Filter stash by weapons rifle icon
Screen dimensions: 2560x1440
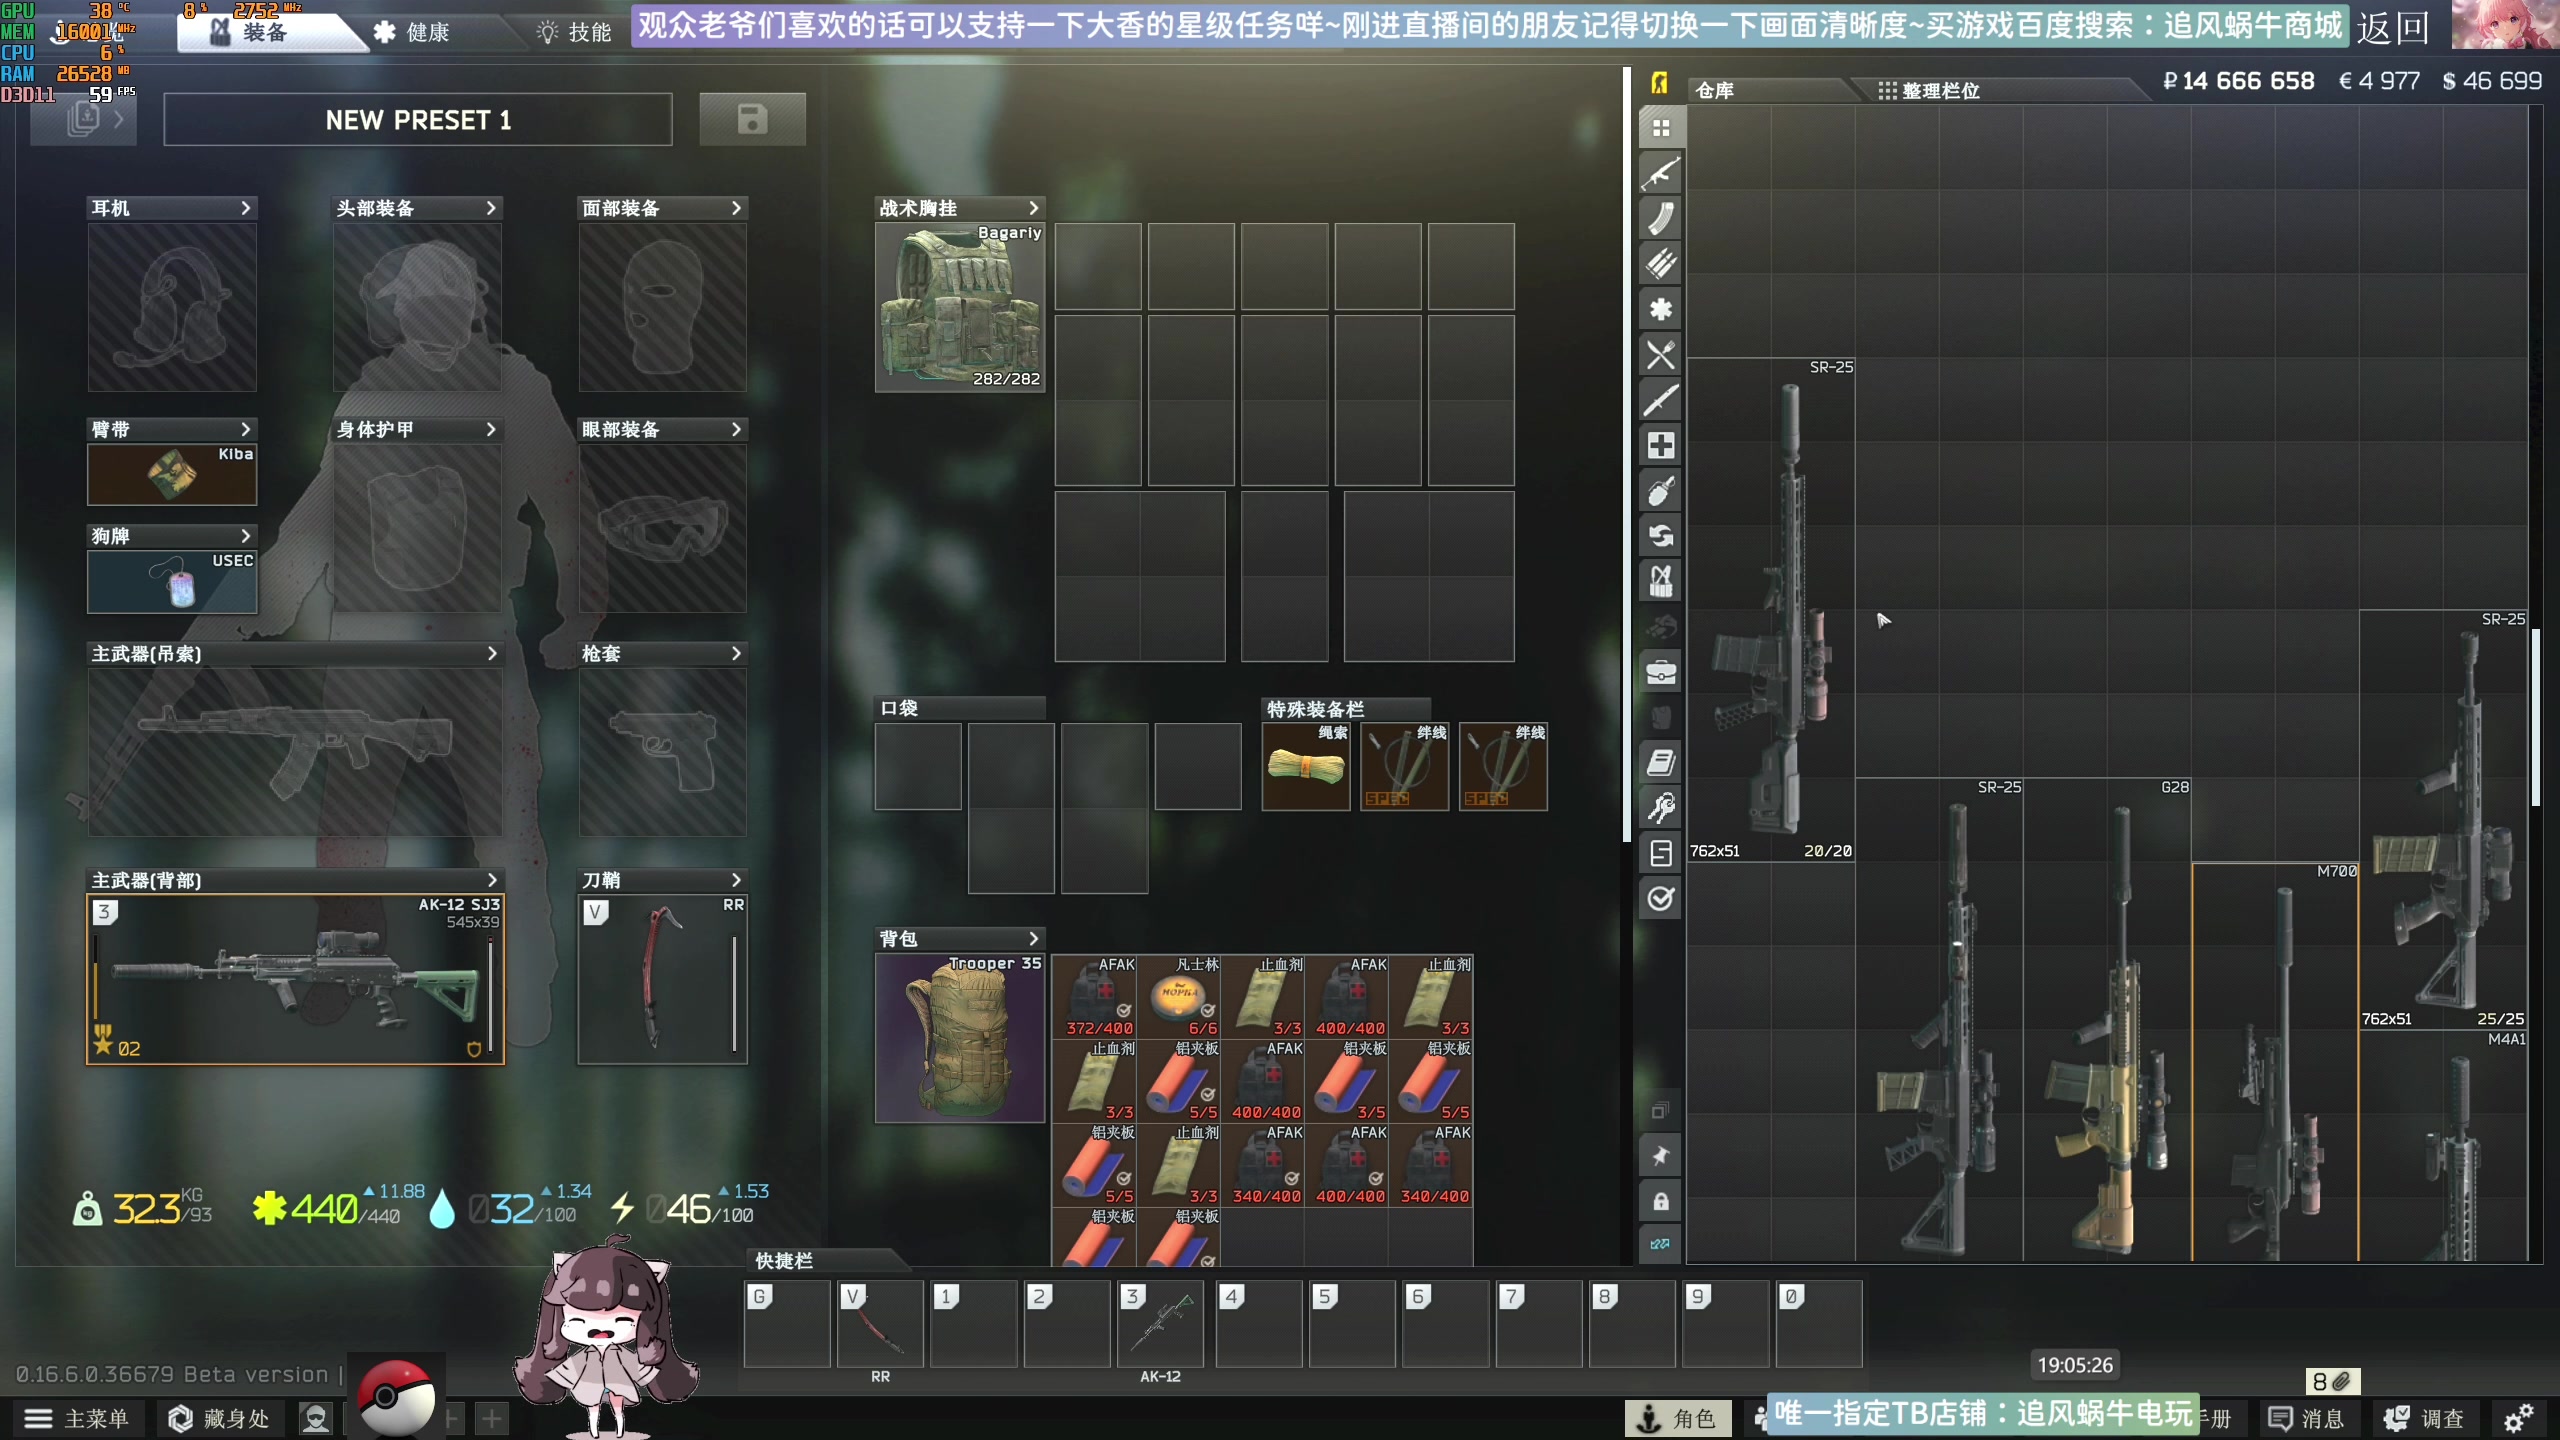pyautogui.click(x=1661, y=173)
